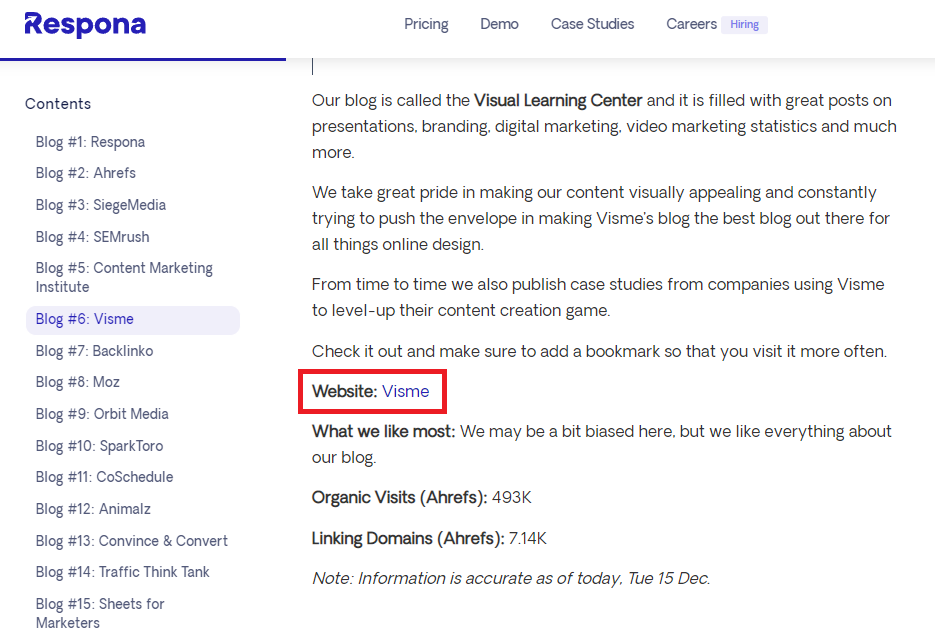Click the Hiring badge
The image size is (935, 637).
tap(744, 24)
